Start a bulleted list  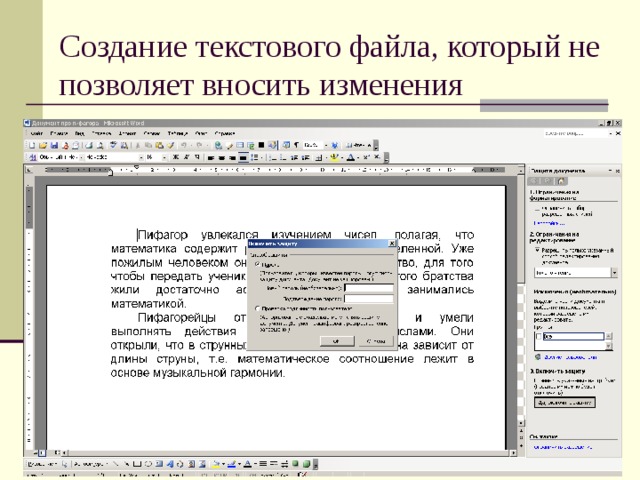pyautogui.click(x=284, y=158)
